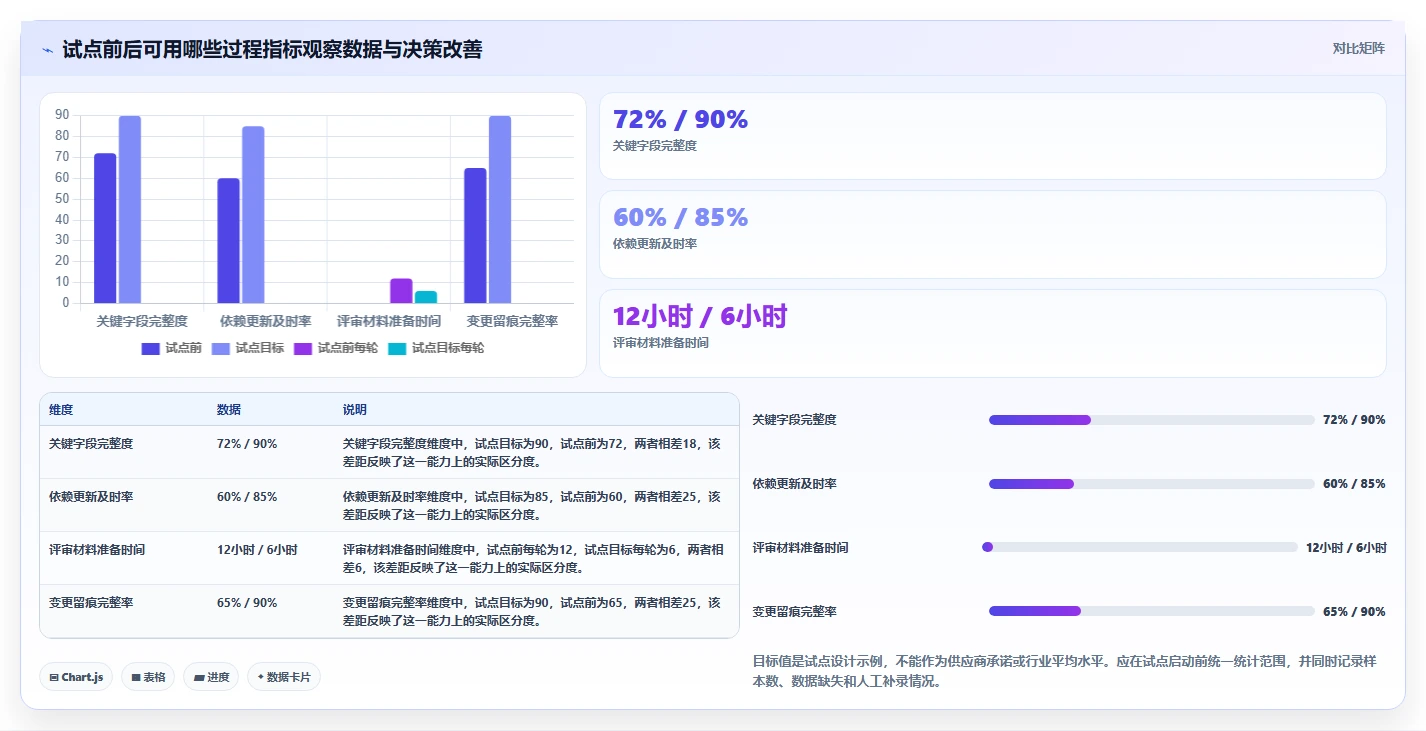Click the footnote beginning 目标值是试点设计示例

1065,671
